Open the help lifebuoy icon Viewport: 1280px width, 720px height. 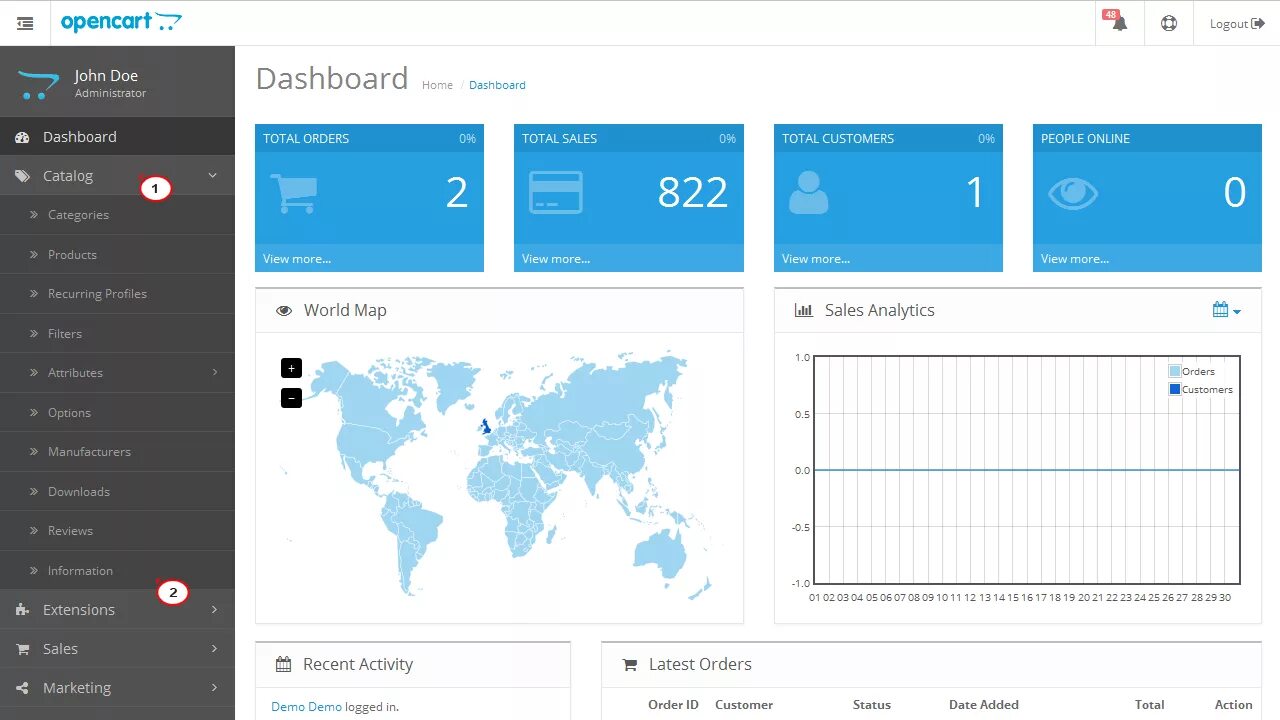[x=1169, y=23]
